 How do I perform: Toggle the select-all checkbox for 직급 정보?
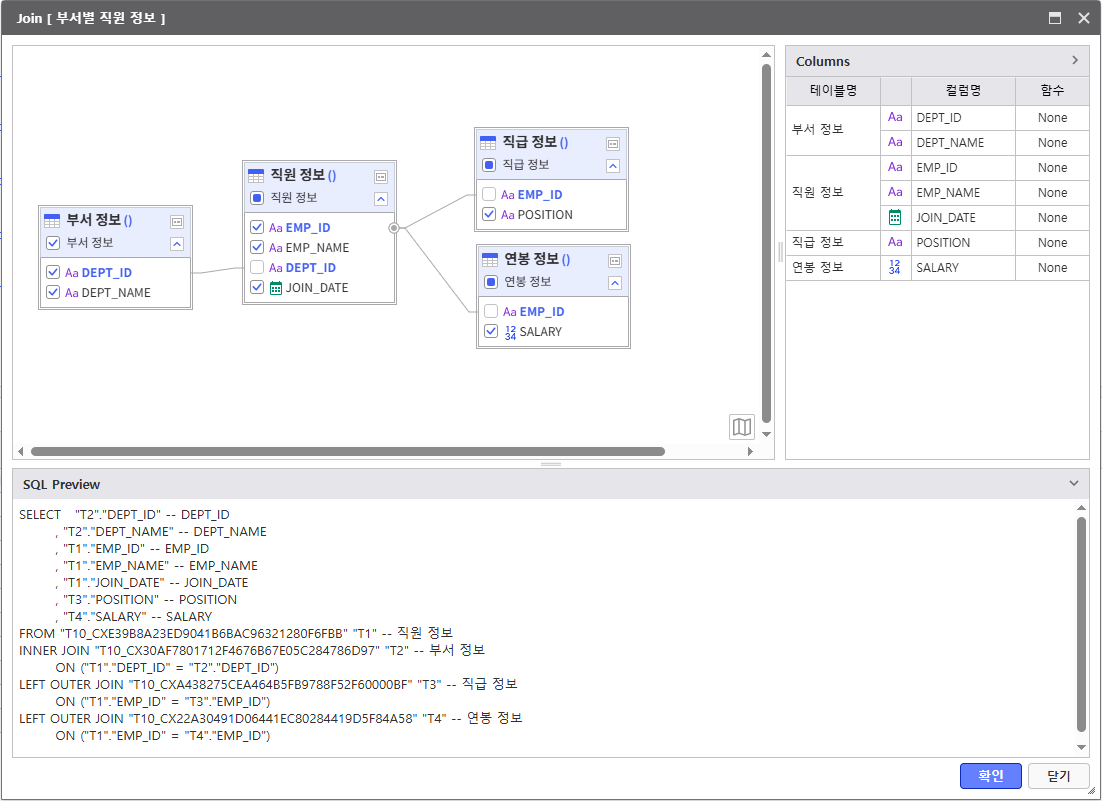489,165
